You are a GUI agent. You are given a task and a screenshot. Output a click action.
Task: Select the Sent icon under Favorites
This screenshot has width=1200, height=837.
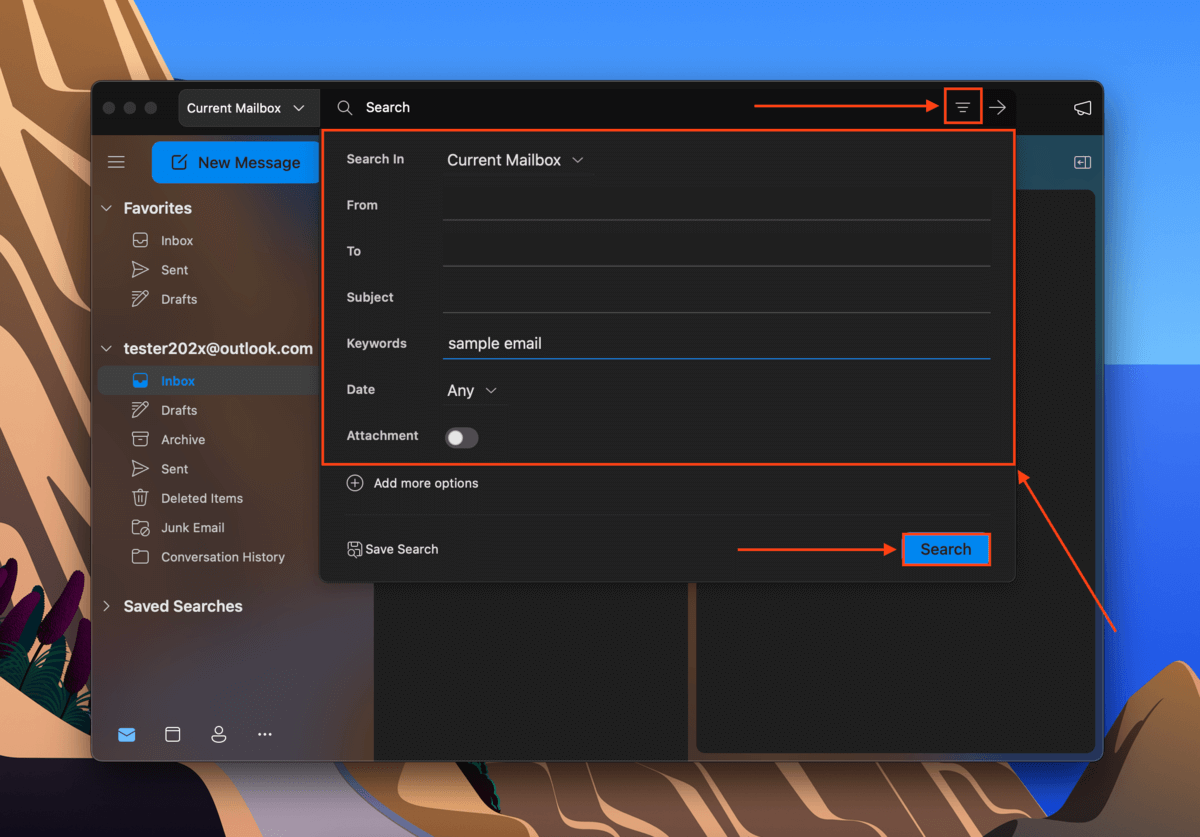tap(141, 270)
